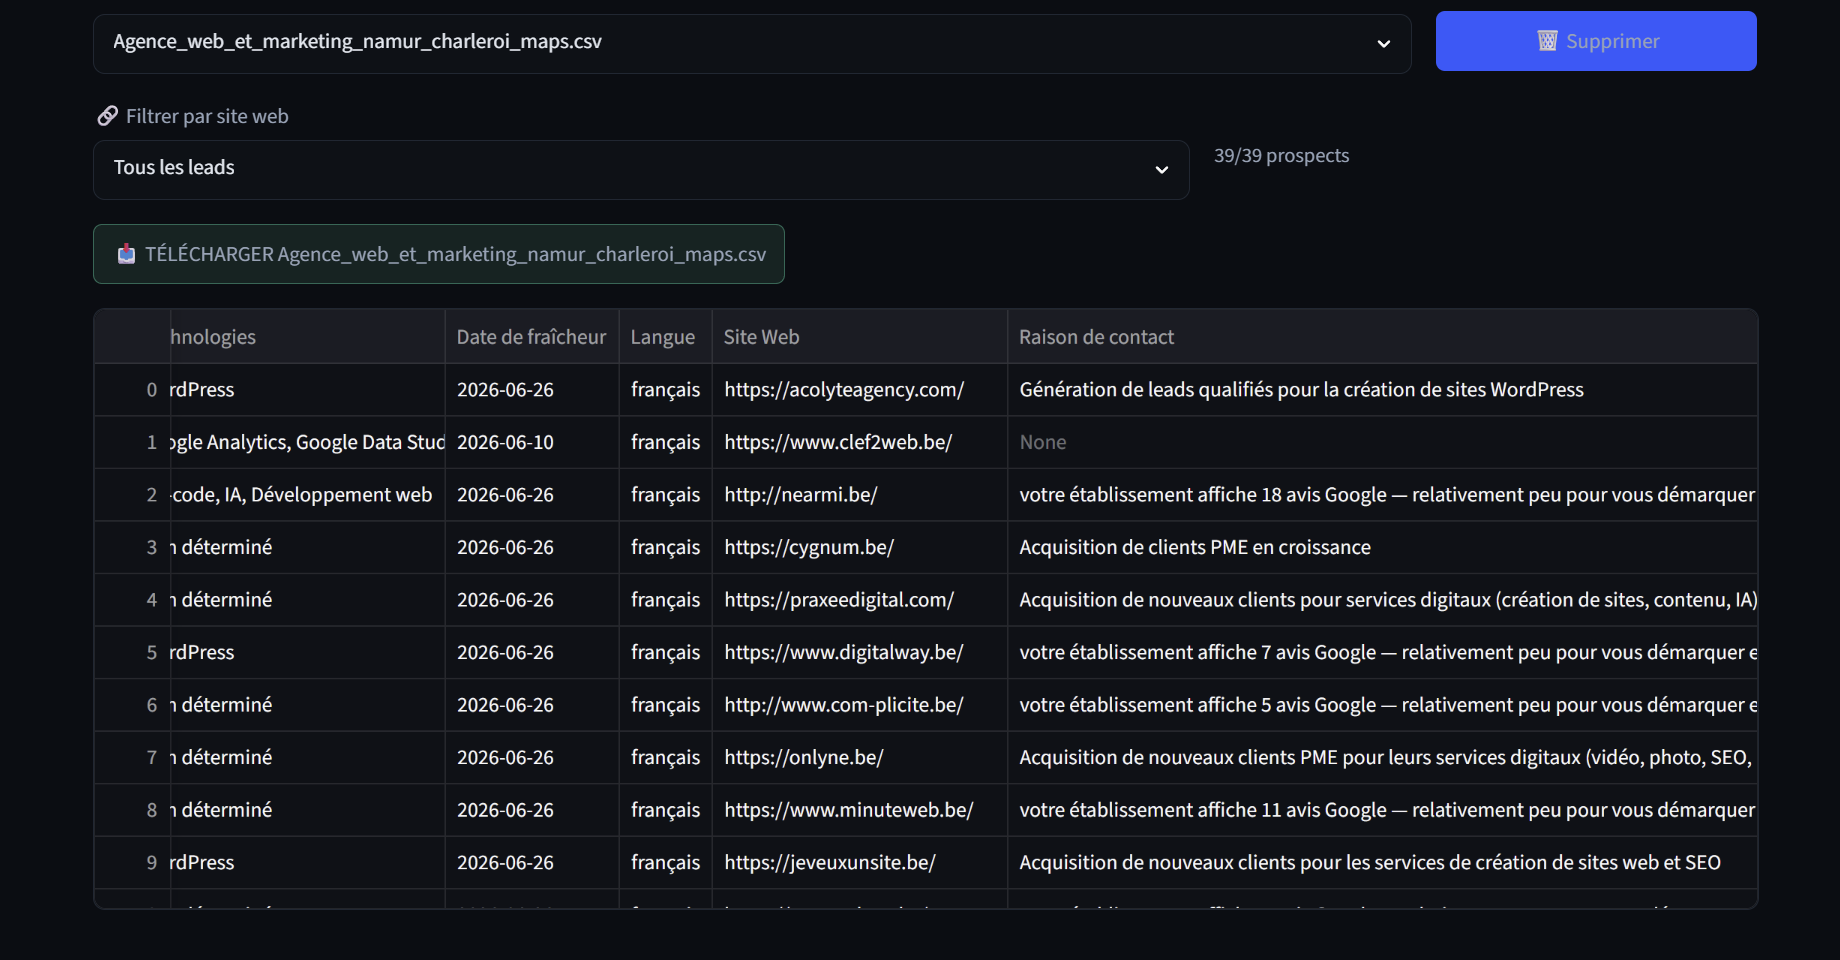The image size is (1840, 960).
Task: Click the 39/39 prospects counter text
Action: point(1281,156)
